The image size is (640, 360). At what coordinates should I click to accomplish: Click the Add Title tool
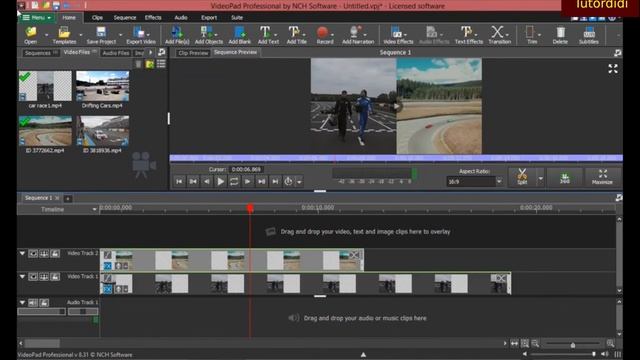pyautogui.click(x=296, y=35)
